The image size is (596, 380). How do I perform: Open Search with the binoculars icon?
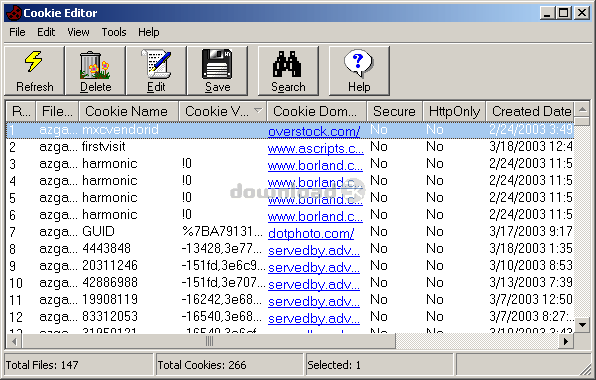[x=287, y=64]
